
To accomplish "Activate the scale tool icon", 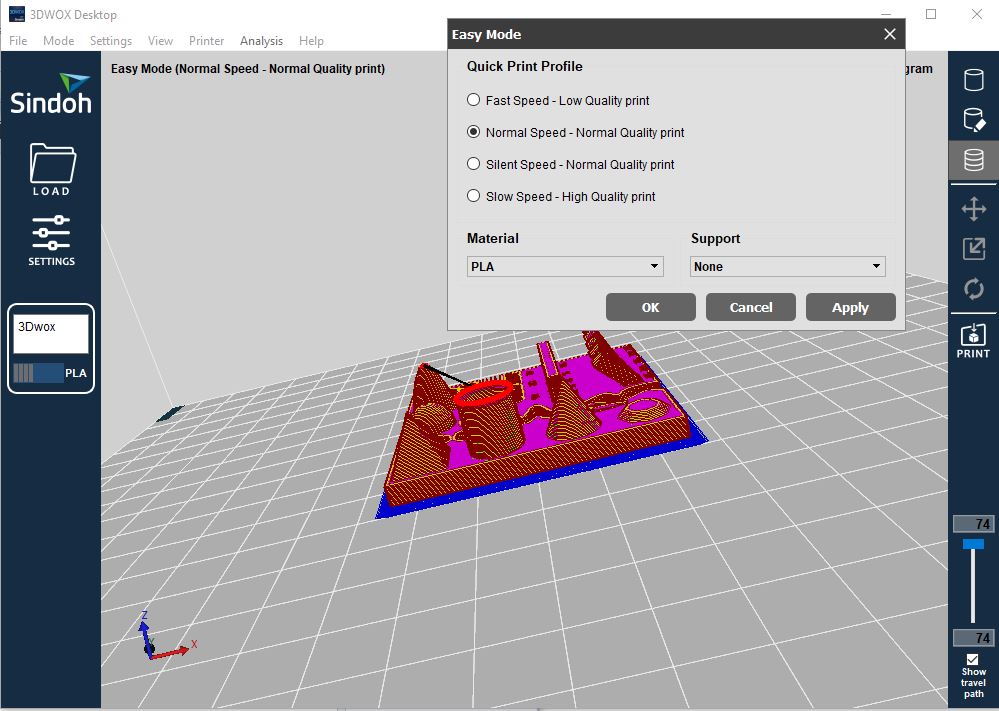I will (973, 248).
